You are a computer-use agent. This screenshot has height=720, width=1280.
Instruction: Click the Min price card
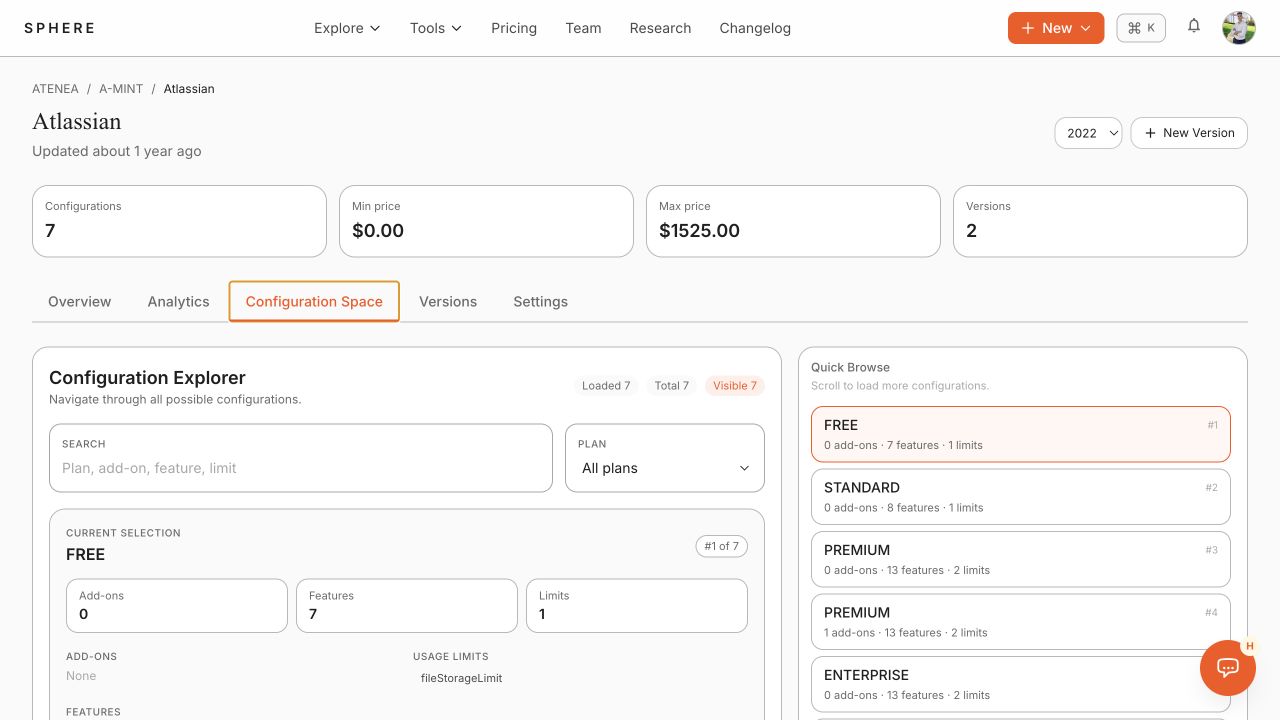point(486,221)
